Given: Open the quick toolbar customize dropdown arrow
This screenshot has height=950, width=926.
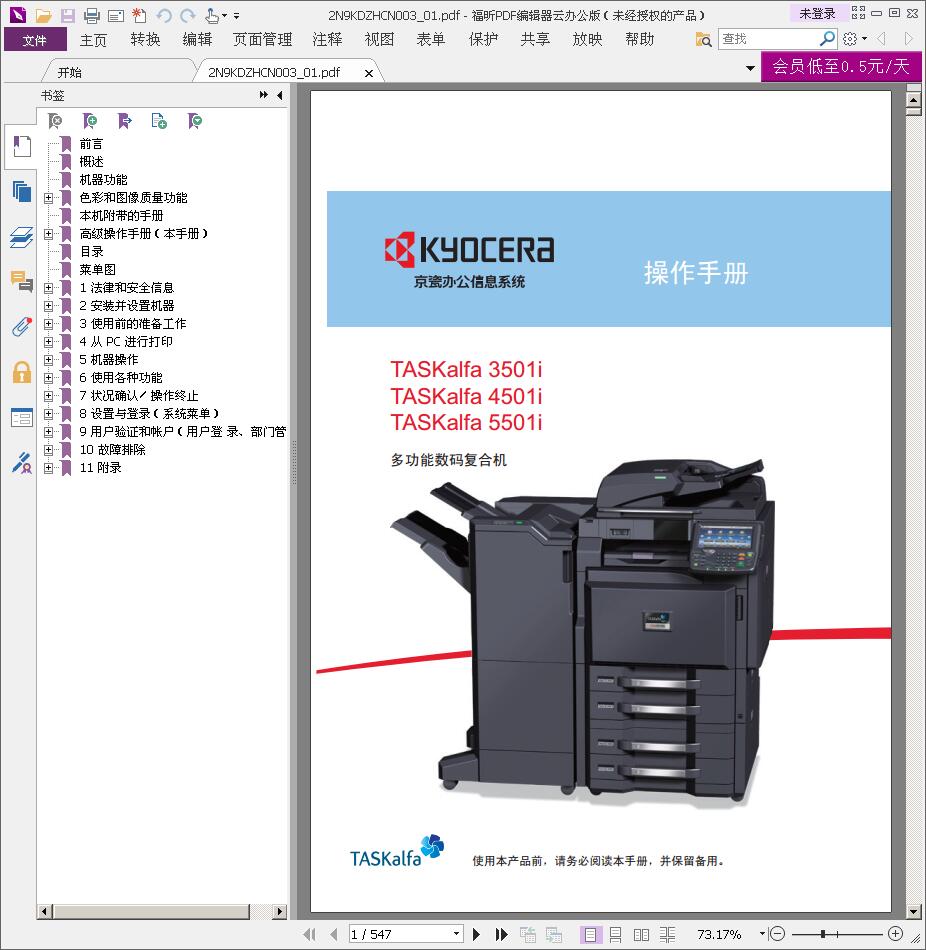Looking at the screenshot, I should click(236, 16).
